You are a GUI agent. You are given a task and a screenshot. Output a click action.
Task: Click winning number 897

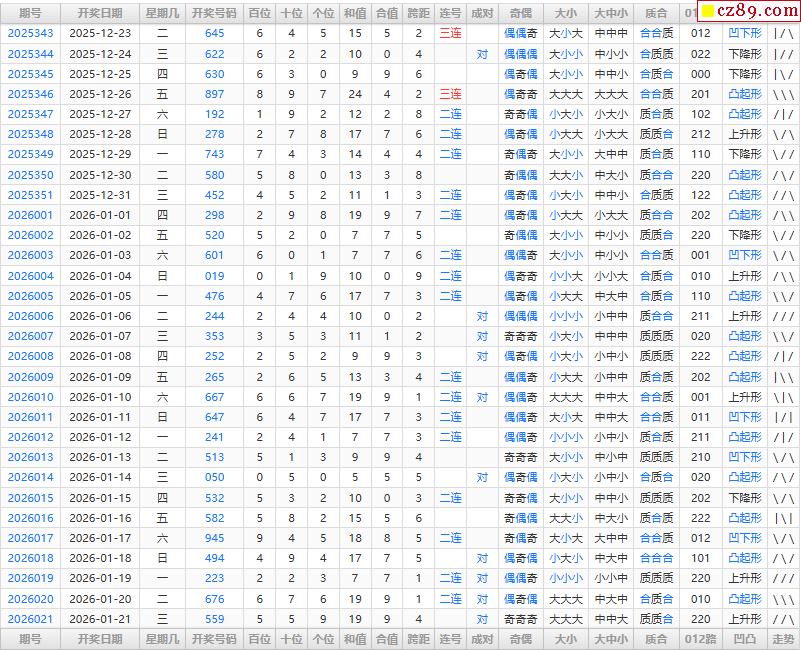tap(215, 94)
